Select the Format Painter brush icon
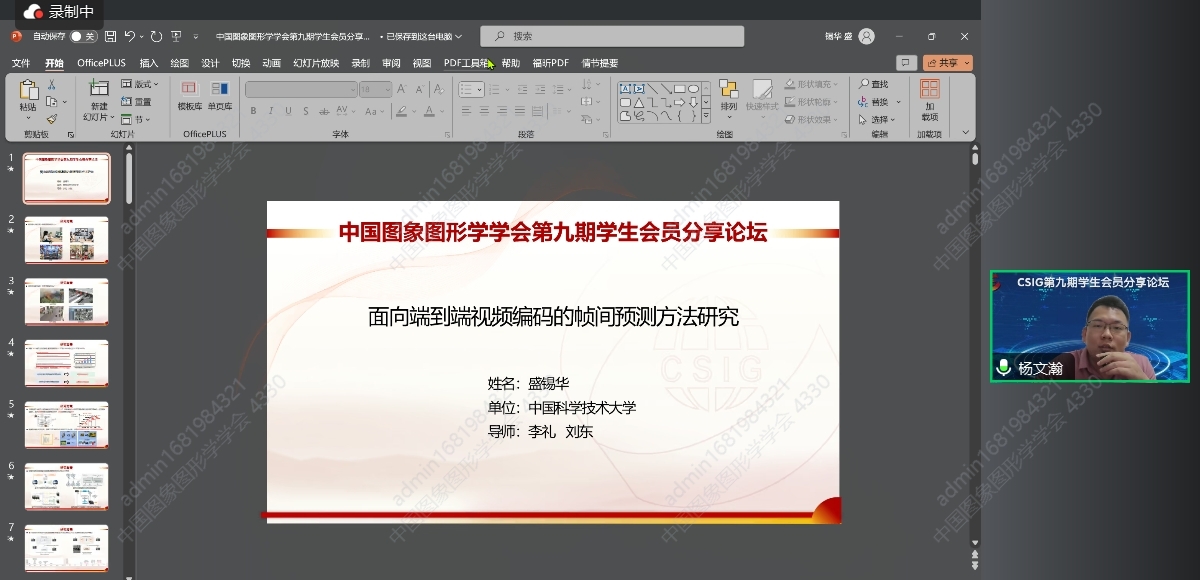The width and height of the screenshot is (1200, 580). point(52,118)
